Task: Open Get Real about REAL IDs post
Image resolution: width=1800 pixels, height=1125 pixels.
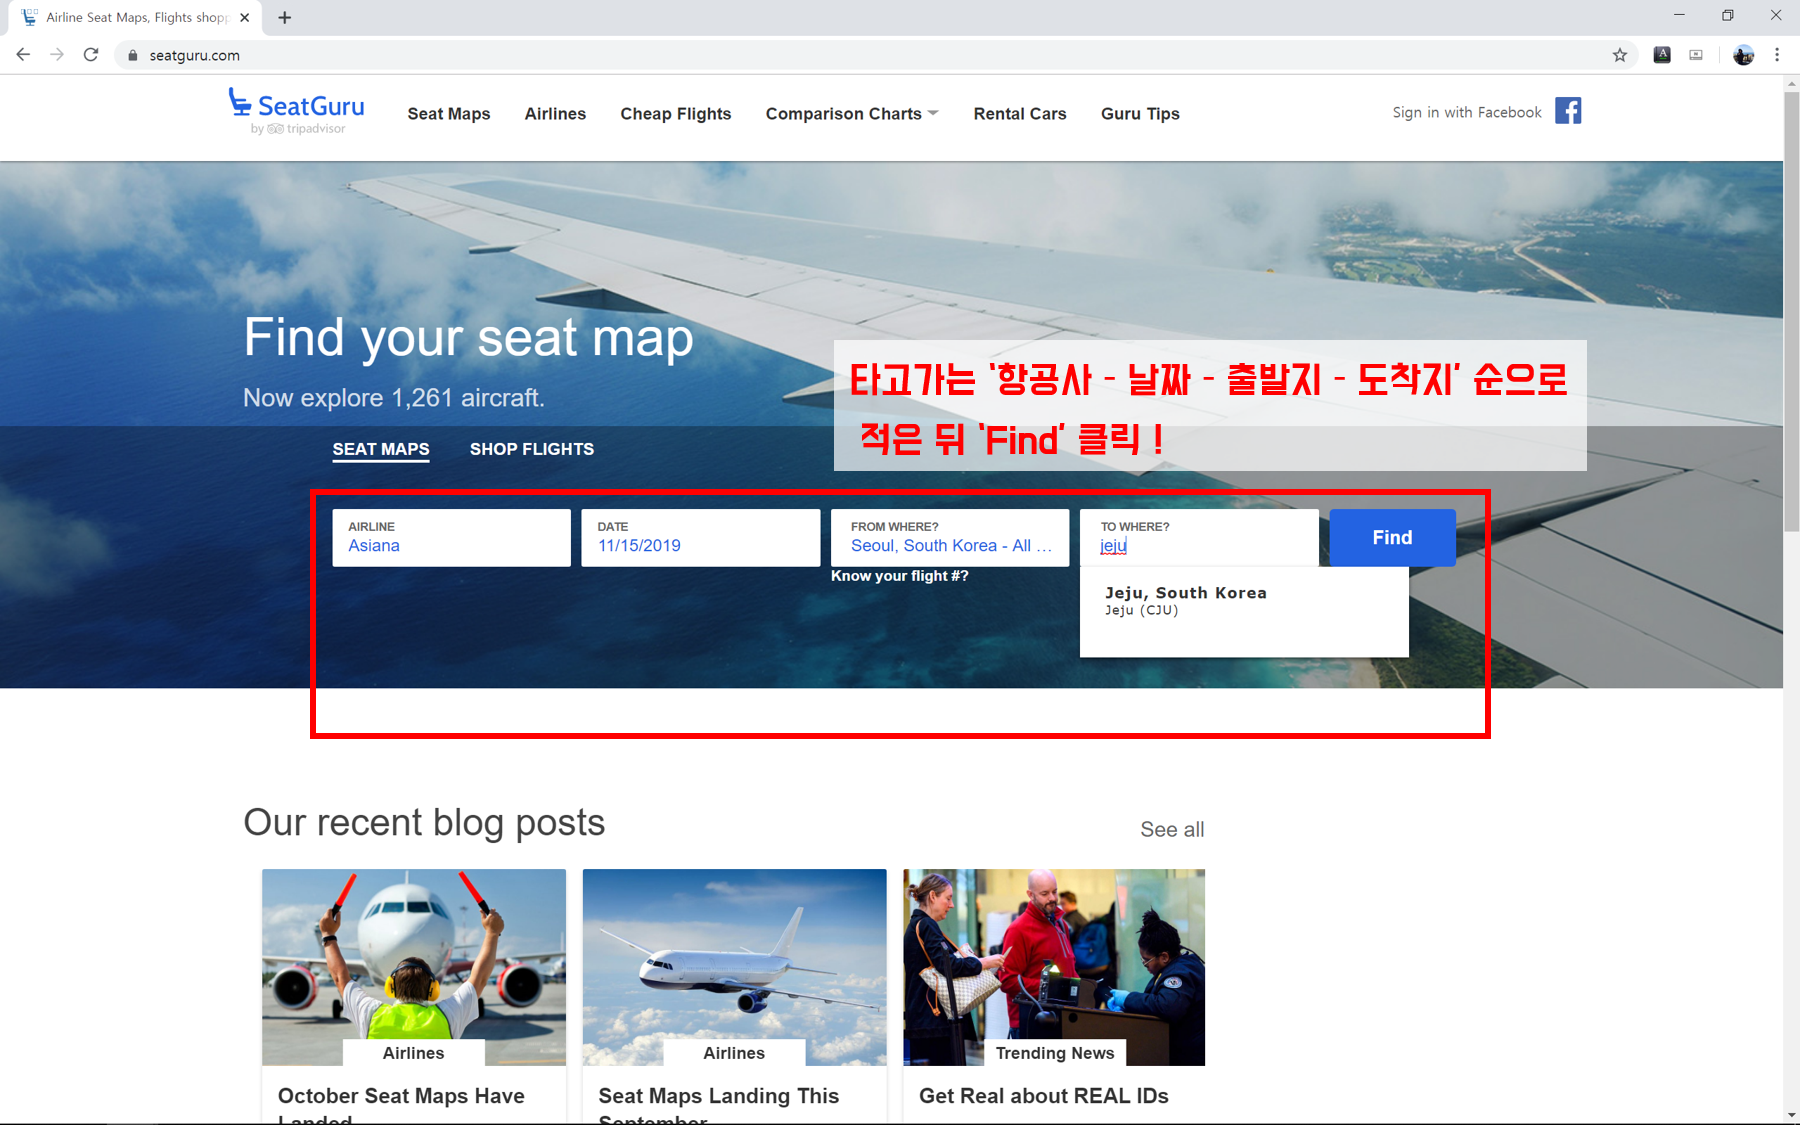Action: click(x=1044, y=1096)
